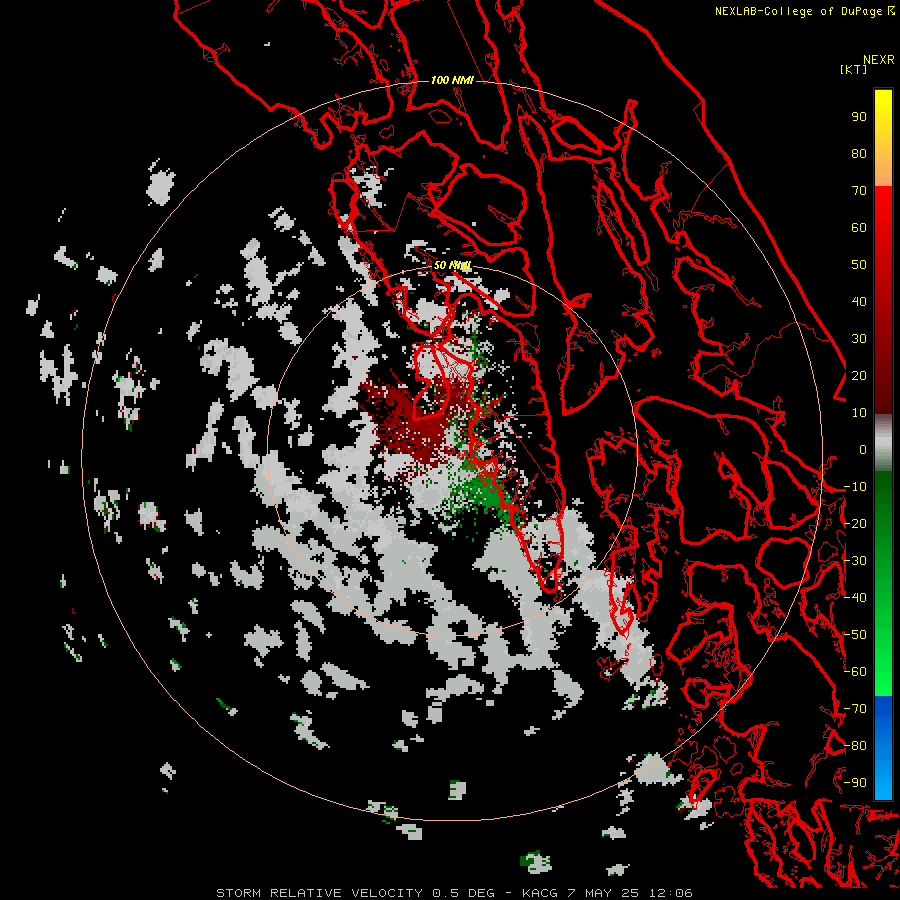
Task: Click the 80 value on velocity legend
Action: tap(859, 154)
